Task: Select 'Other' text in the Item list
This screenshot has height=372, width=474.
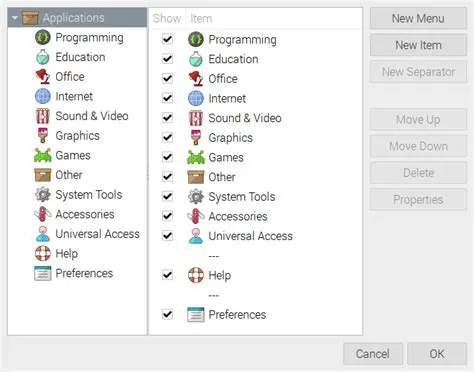Action: pyautogui.click(x=222, y=177)
